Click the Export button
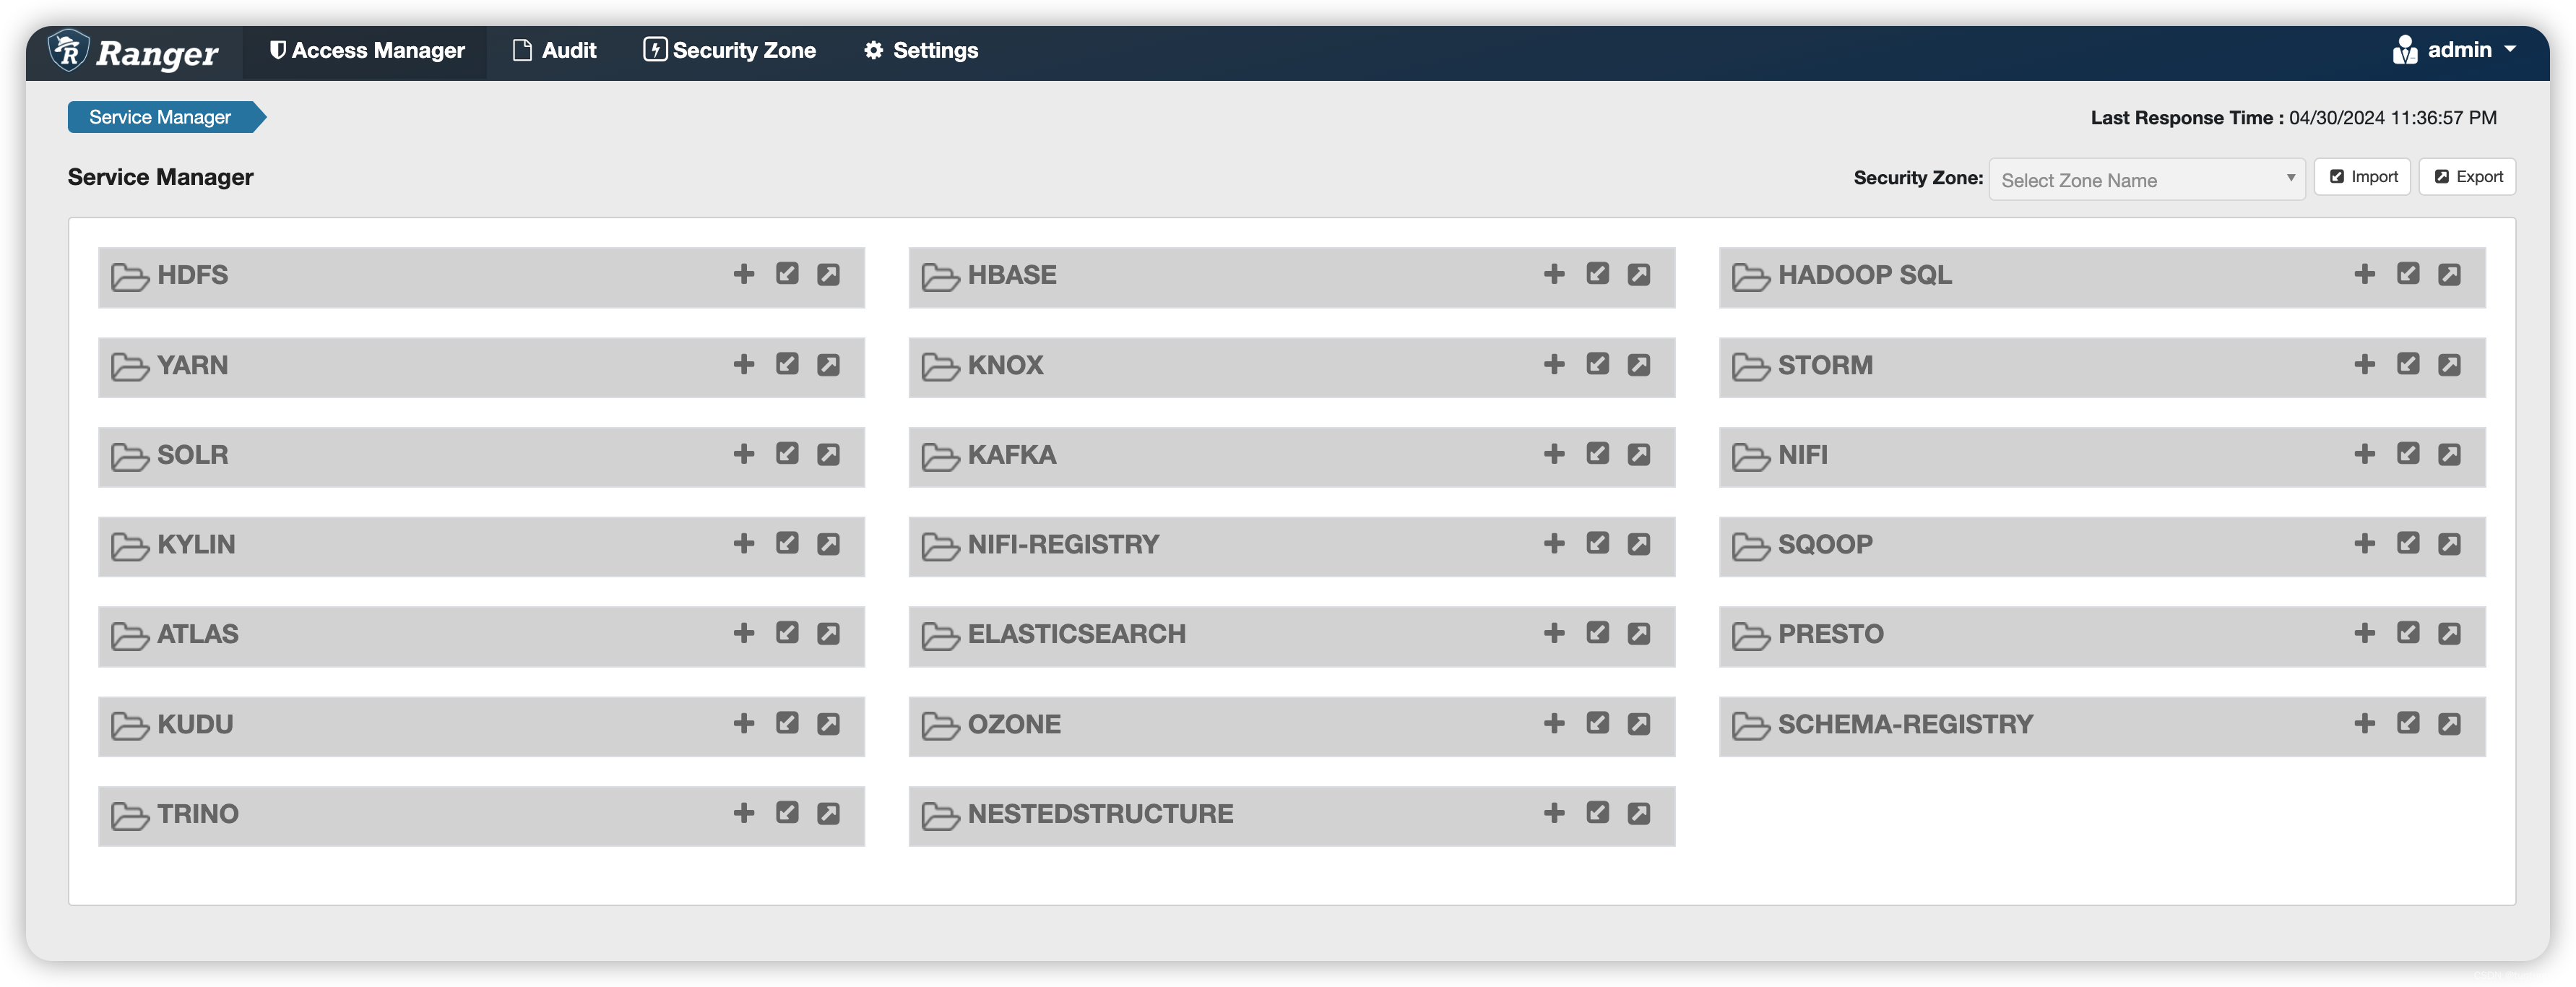The height and width of the screenshot is (987, 2576). pos(2468,176)
